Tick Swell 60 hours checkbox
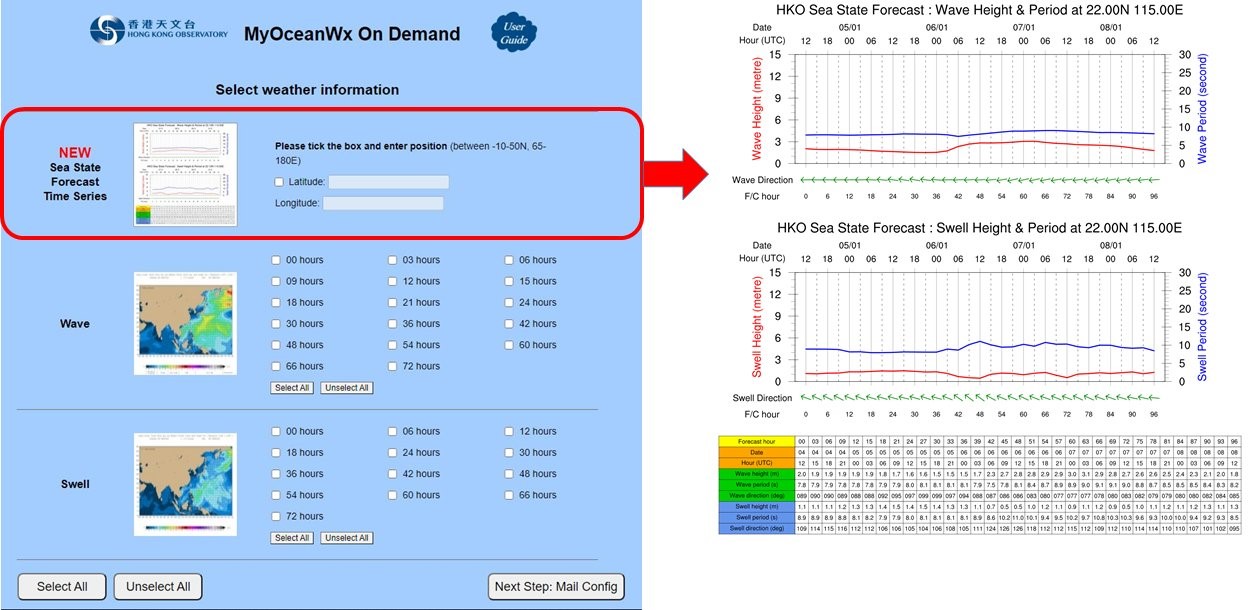Viewport: 1252px width, 610px height. pyautogui.click(x=394, y=495)
